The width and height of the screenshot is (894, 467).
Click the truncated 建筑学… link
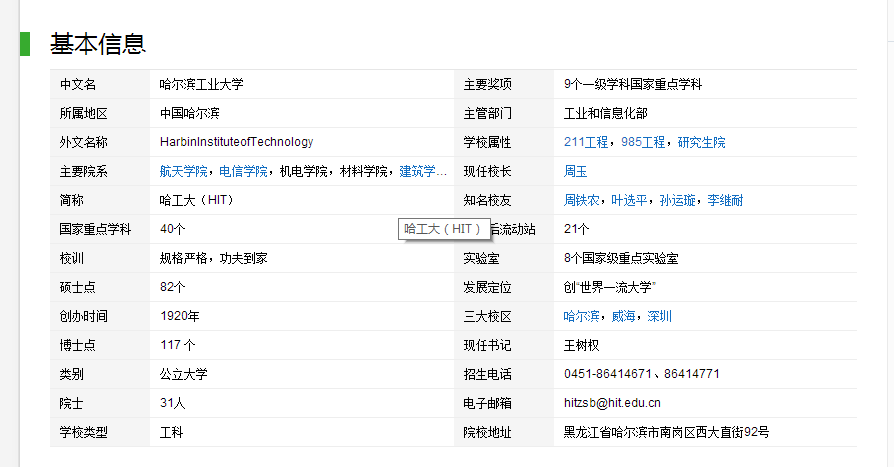point(423,171)
